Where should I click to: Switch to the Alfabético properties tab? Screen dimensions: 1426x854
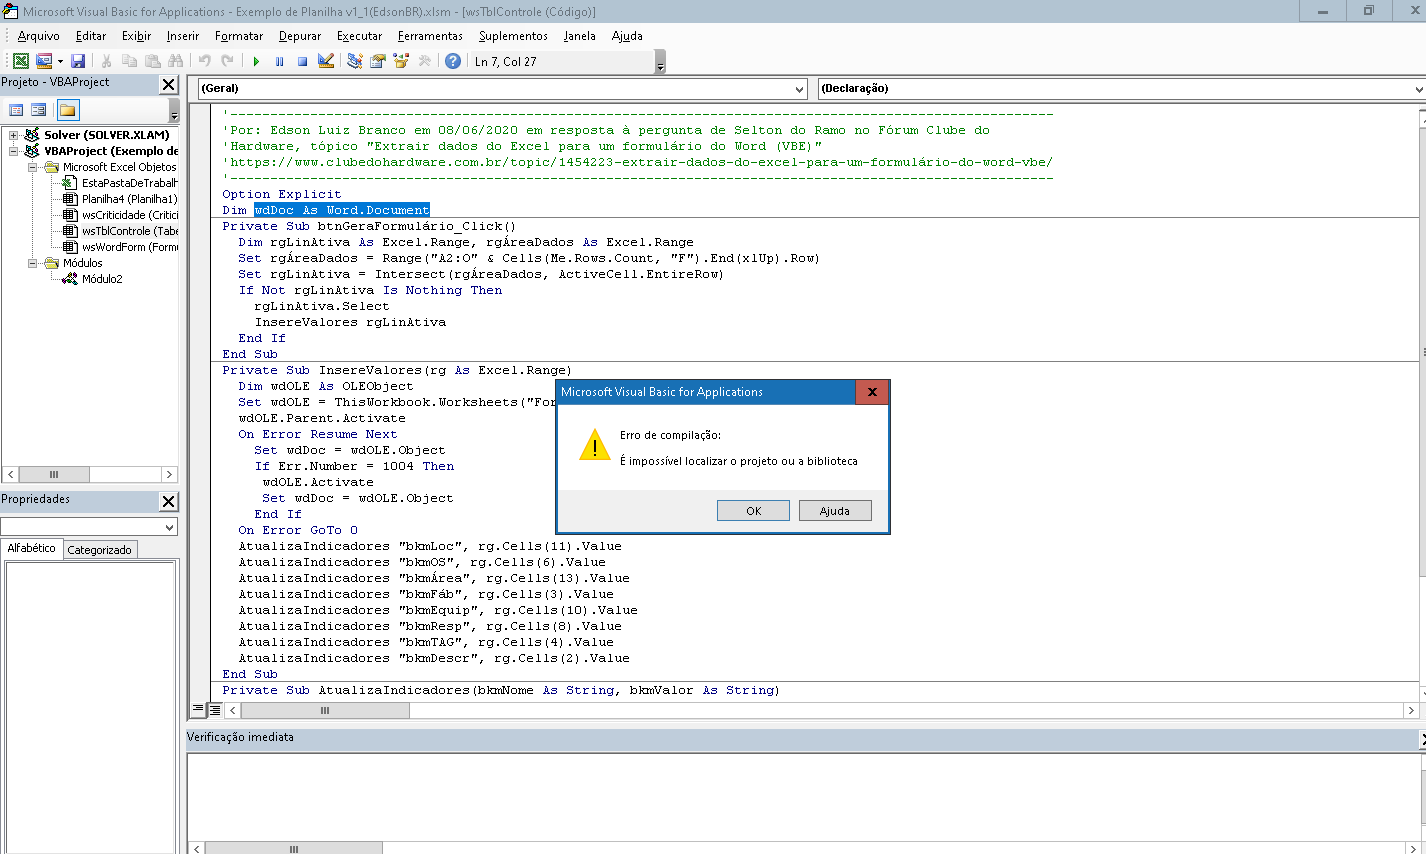pyautogui.click(x=32, y=549)
